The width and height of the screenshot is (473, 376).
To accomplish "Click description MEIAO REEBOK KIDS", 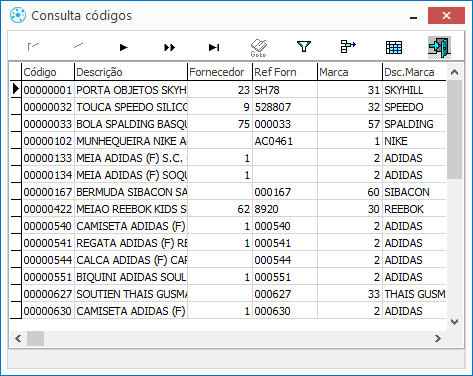I will click(x=131, y=209).
